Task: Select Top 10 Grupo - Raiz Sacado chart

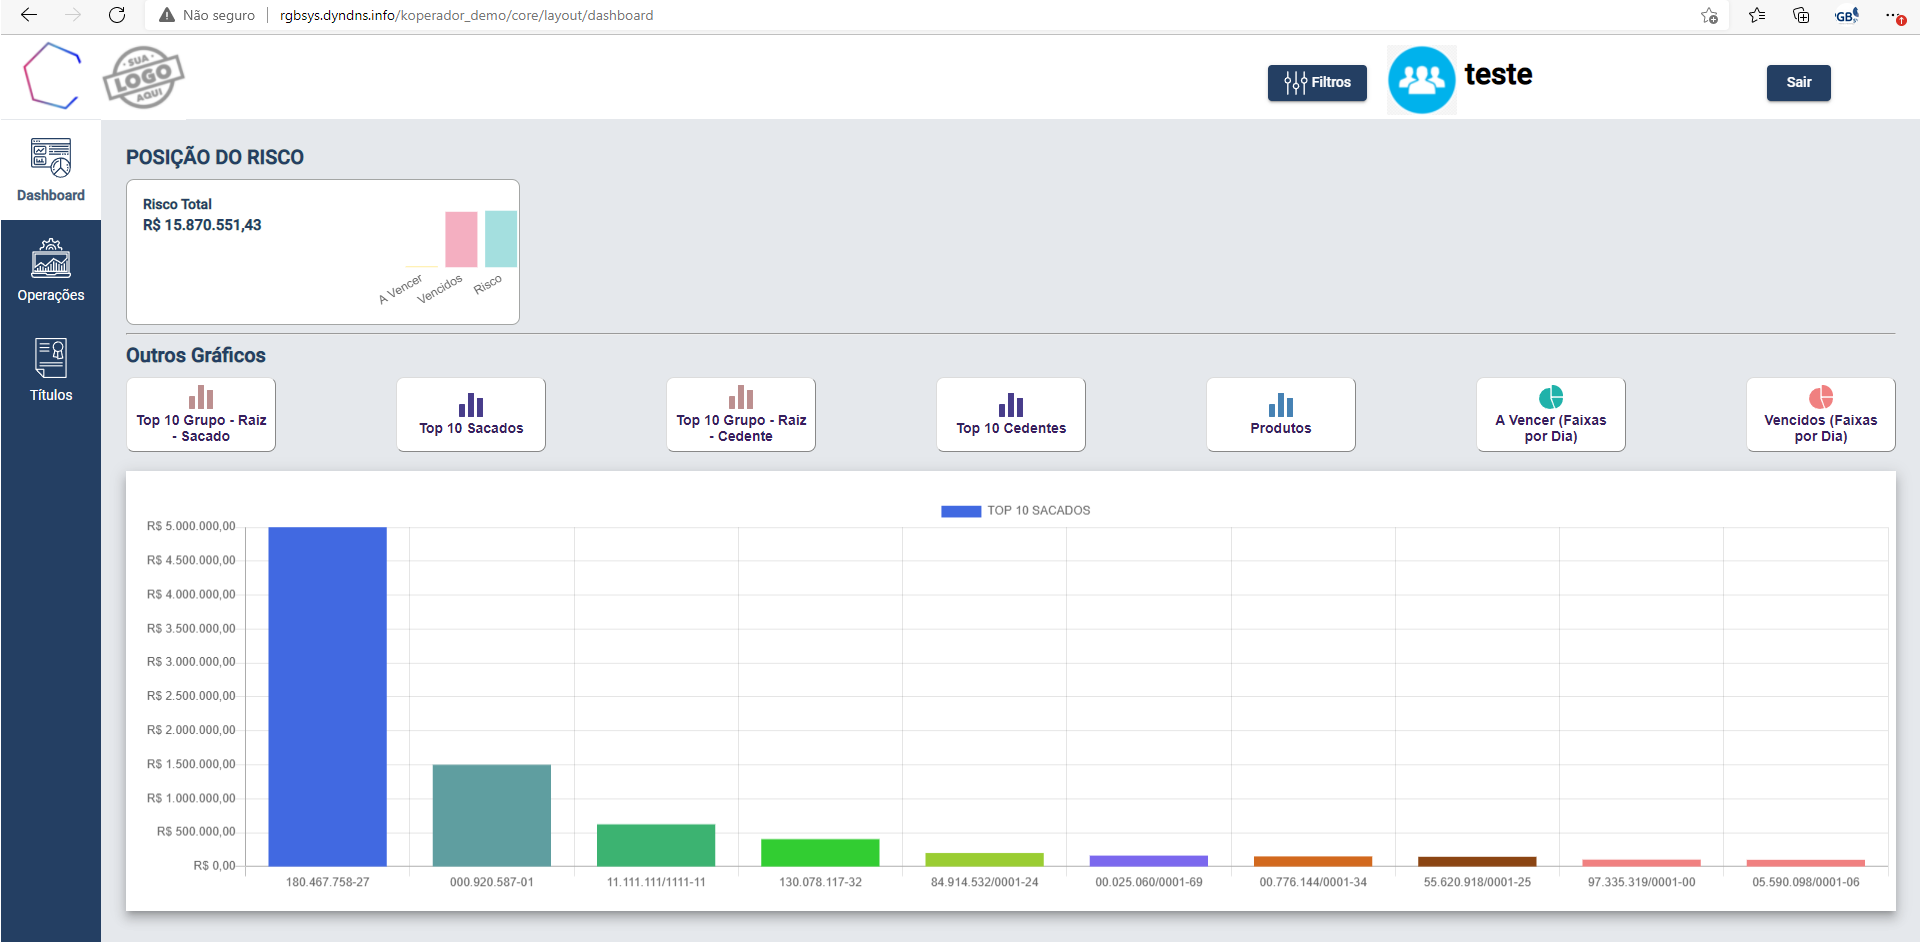Action: click(201, 414)
